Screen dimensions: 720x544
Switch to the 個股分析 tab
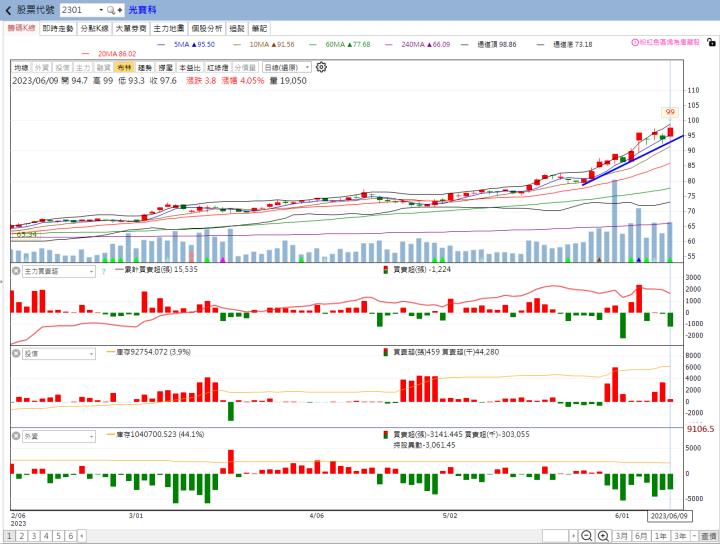tap(207, 28)
